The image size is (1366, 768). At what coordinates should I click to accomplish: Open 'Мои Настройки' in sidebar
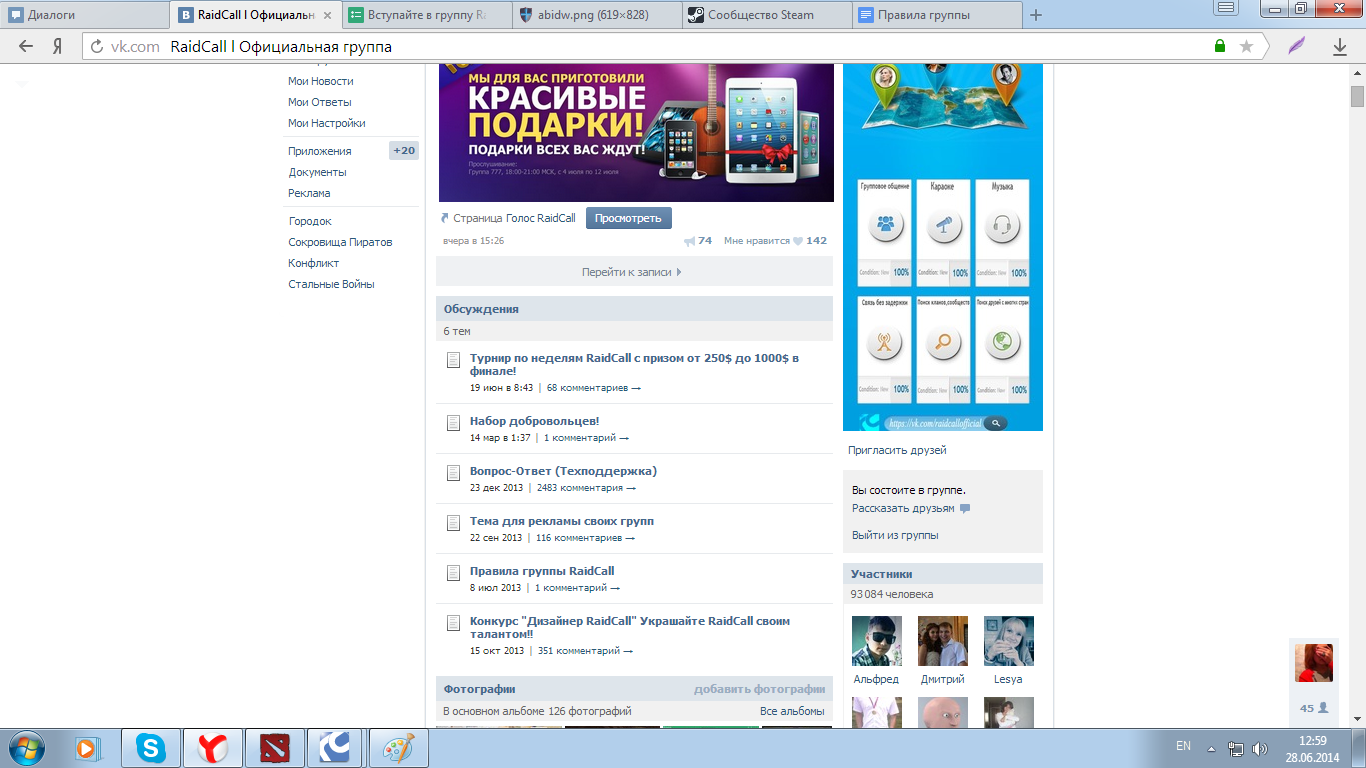point(327,123)
